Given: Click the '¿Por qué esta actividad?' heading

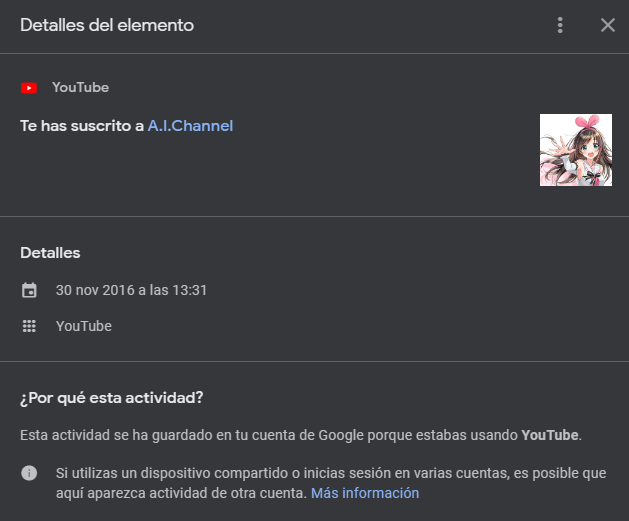Looking at the screenshot, I should (112, 398).
